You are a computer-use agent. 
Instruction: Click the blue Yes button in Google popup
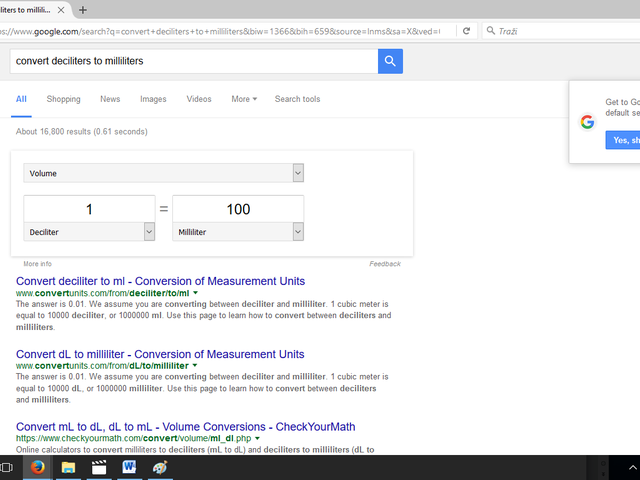(x=623, y=140)
